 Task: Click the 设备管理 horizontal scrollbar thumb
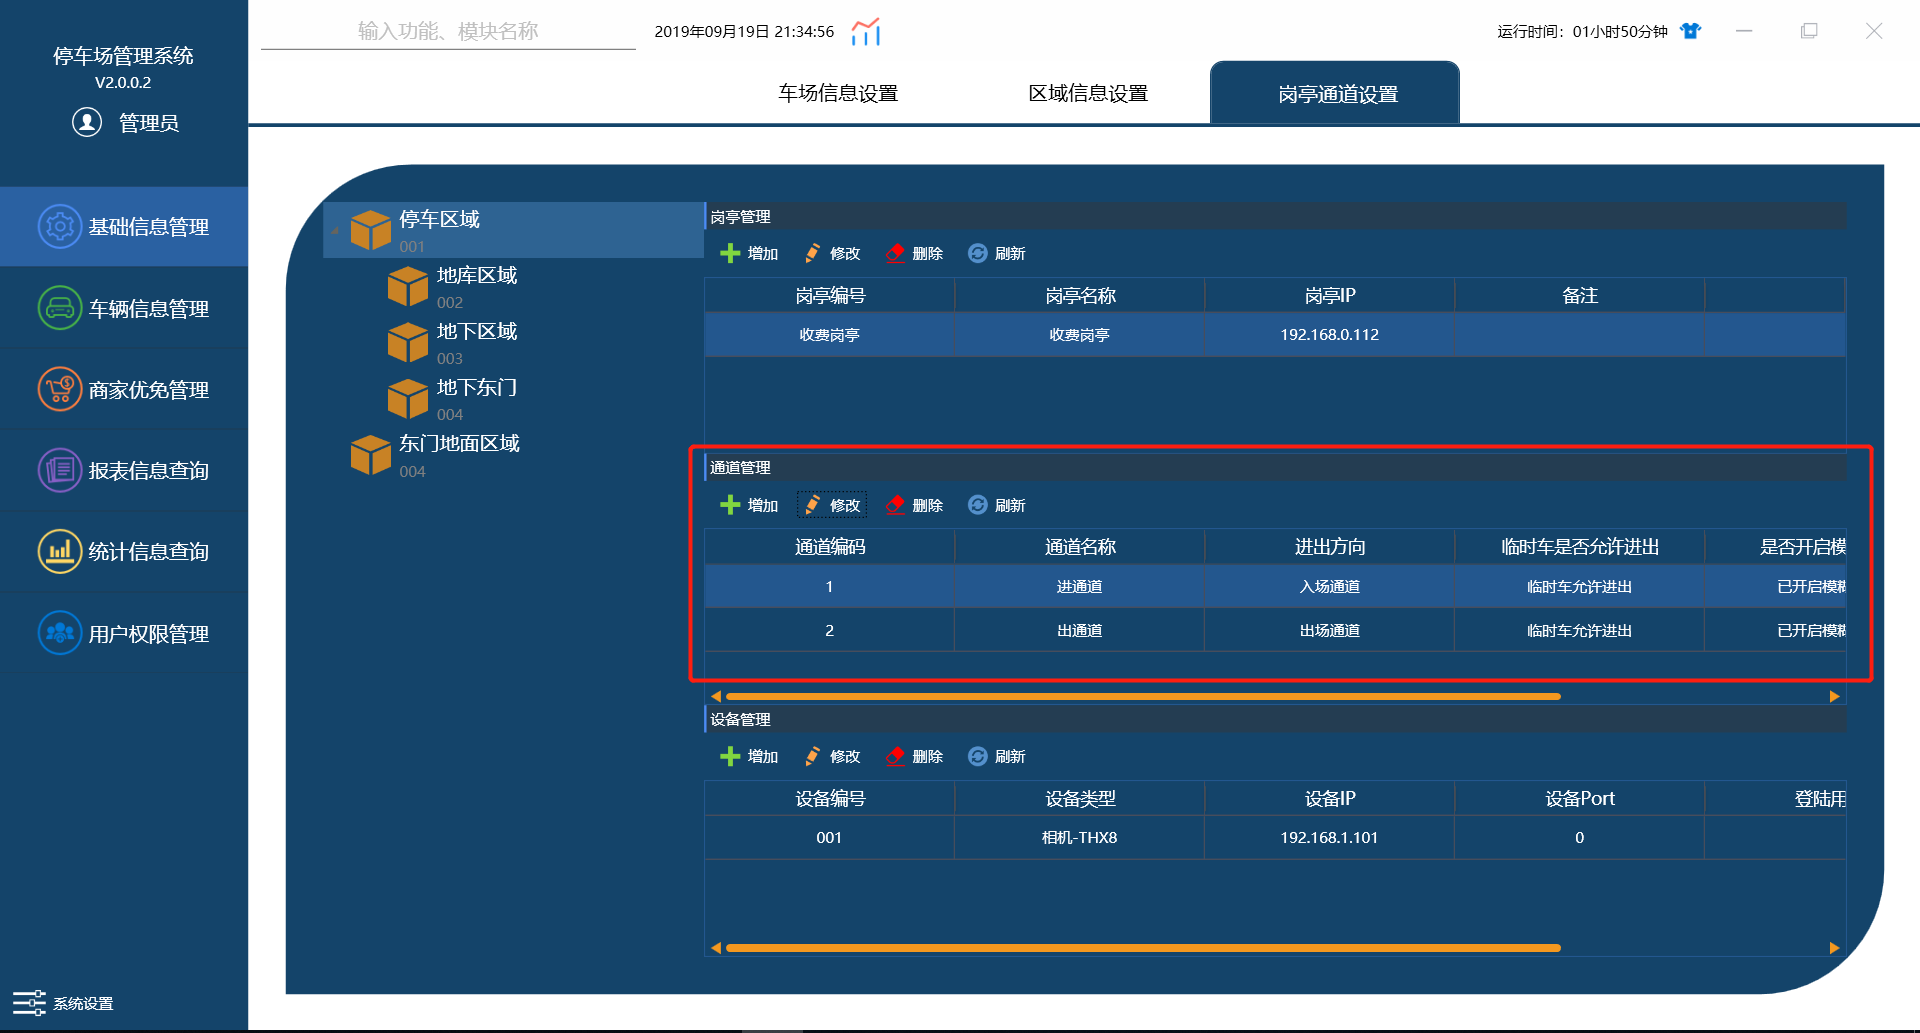point(1143,948)
